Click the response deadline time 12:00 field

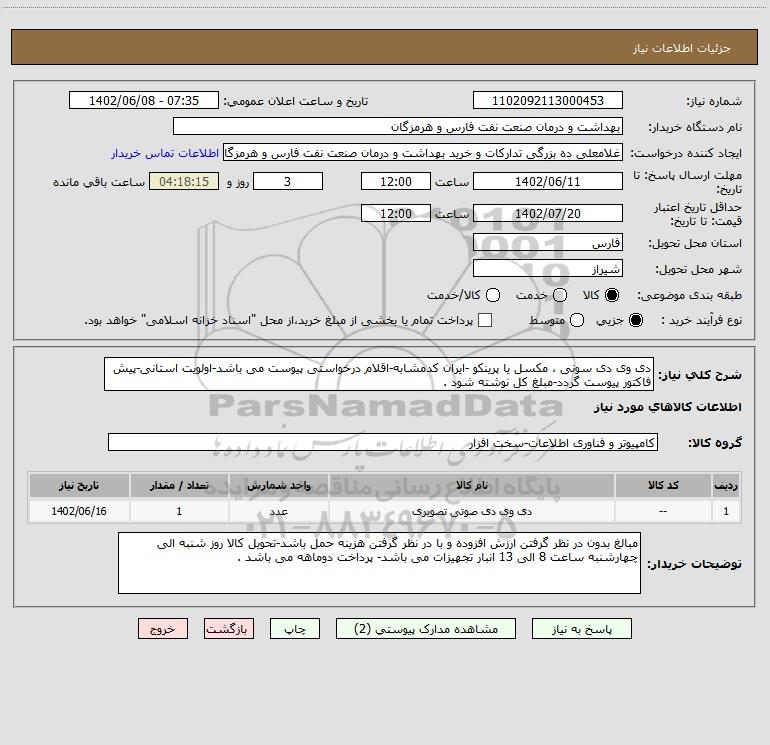[x=396, y=181]
